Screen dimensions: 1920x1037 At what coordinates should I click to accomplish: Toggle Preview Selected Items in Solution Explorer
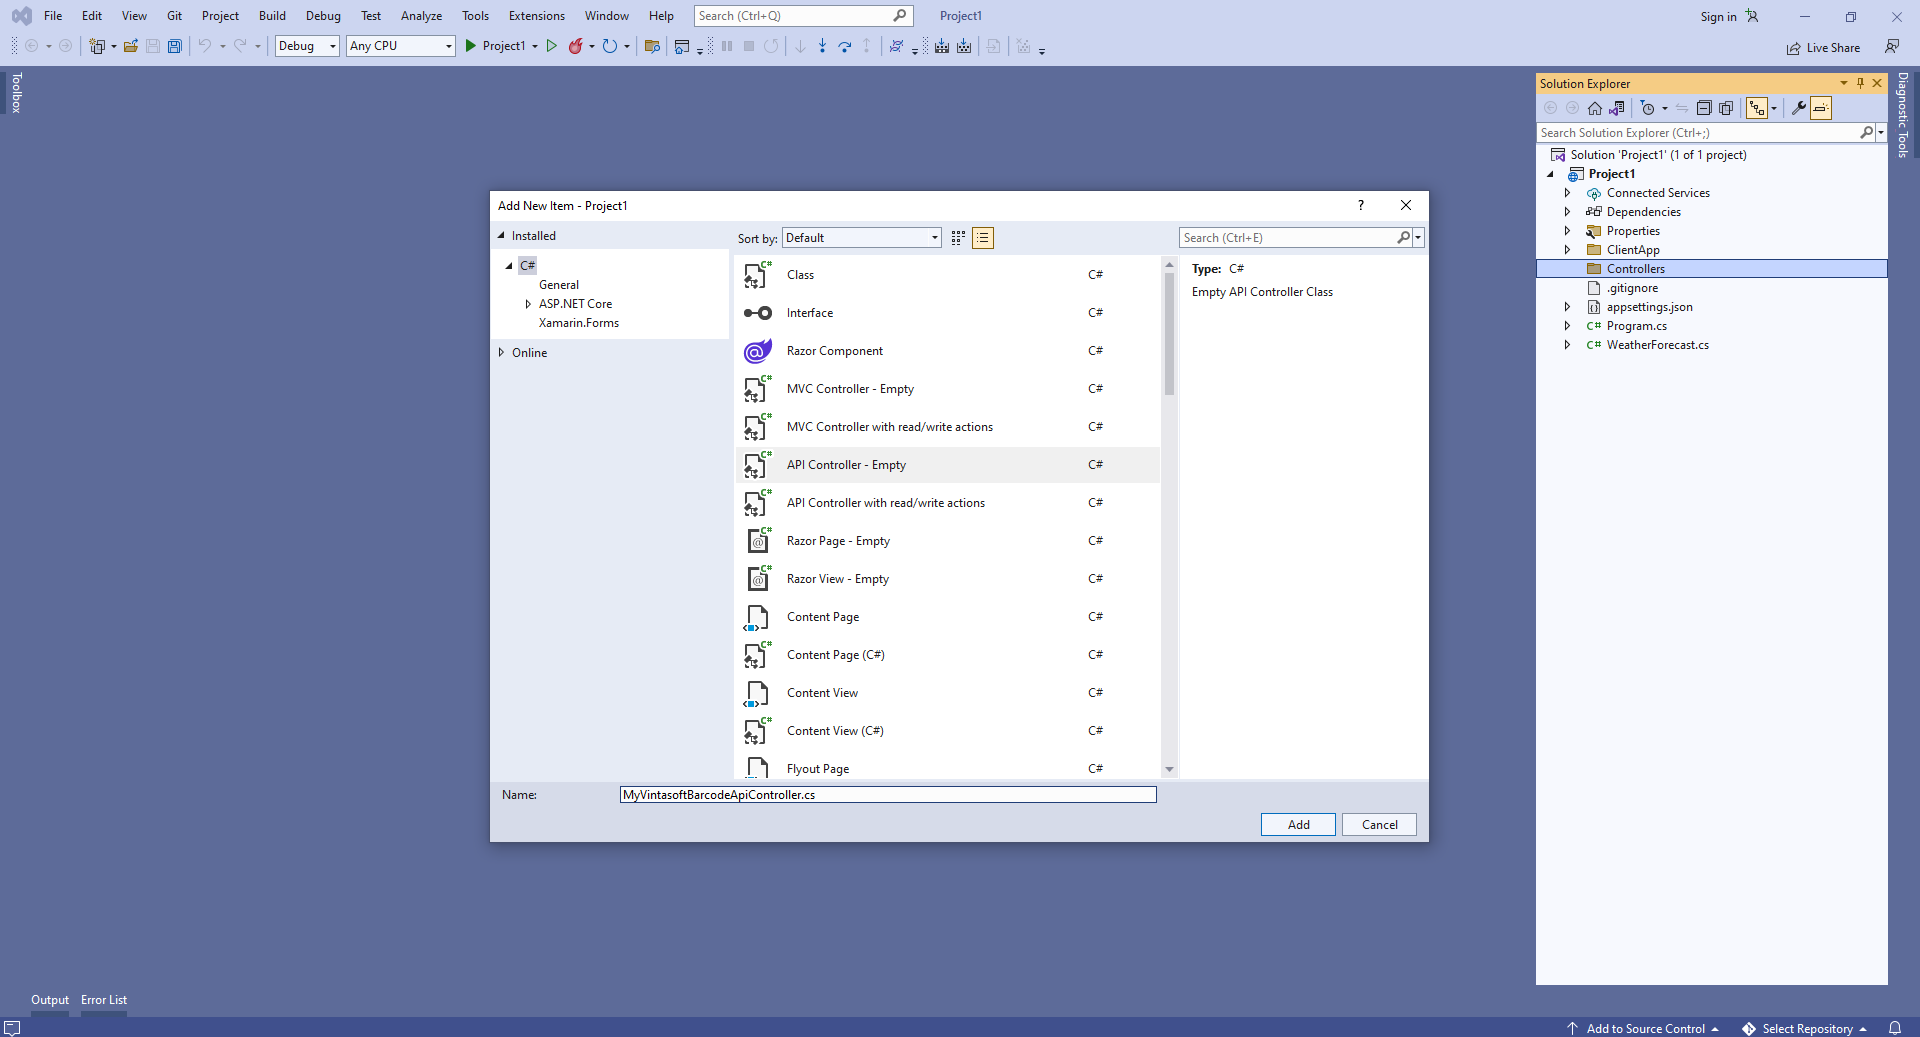pos(1821,108)
